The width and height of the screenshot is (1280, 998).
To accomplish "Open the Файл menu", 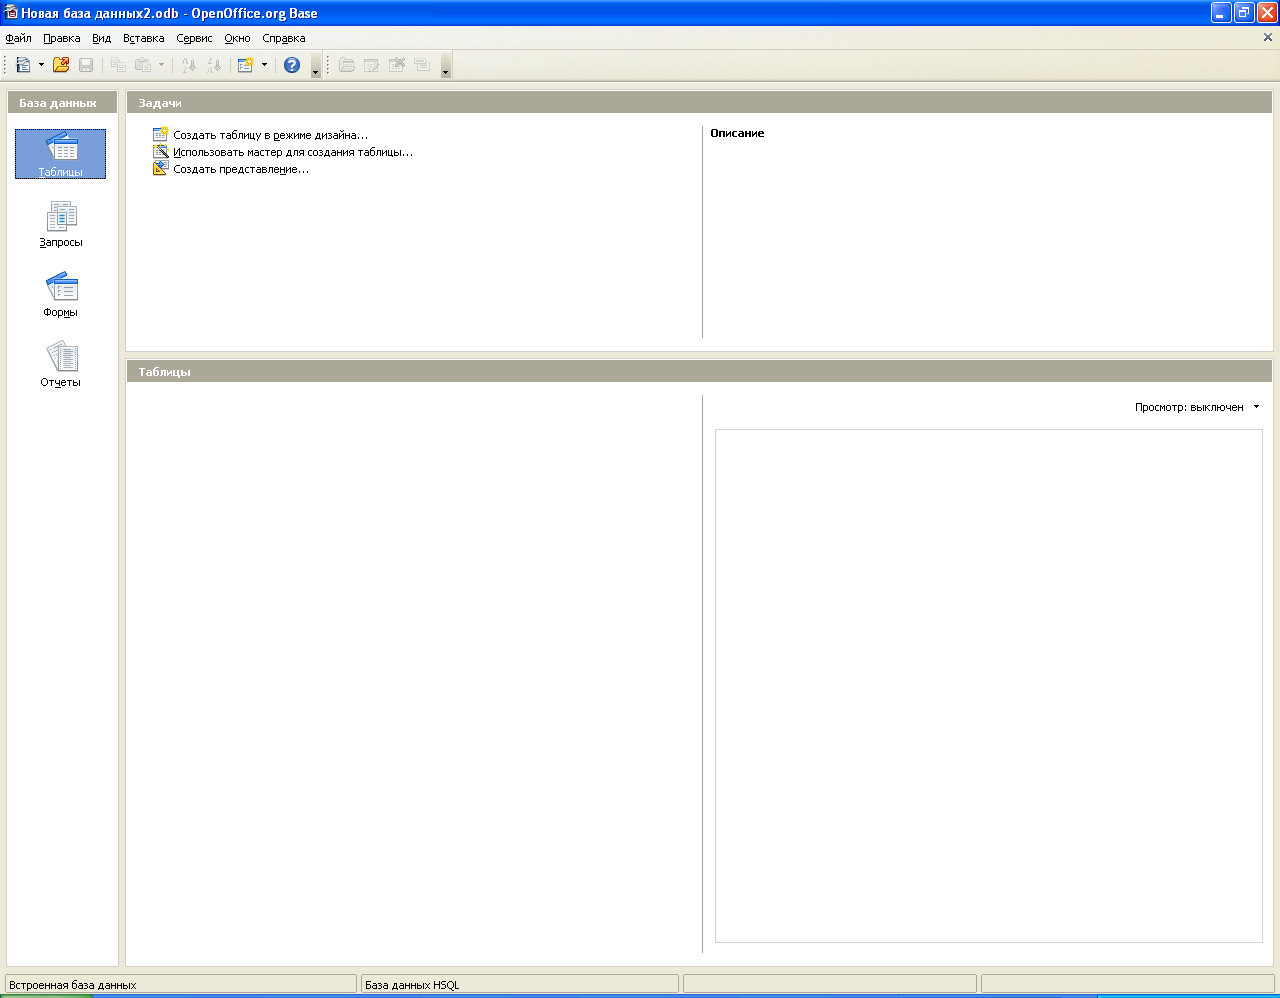I will coord(18,38).
